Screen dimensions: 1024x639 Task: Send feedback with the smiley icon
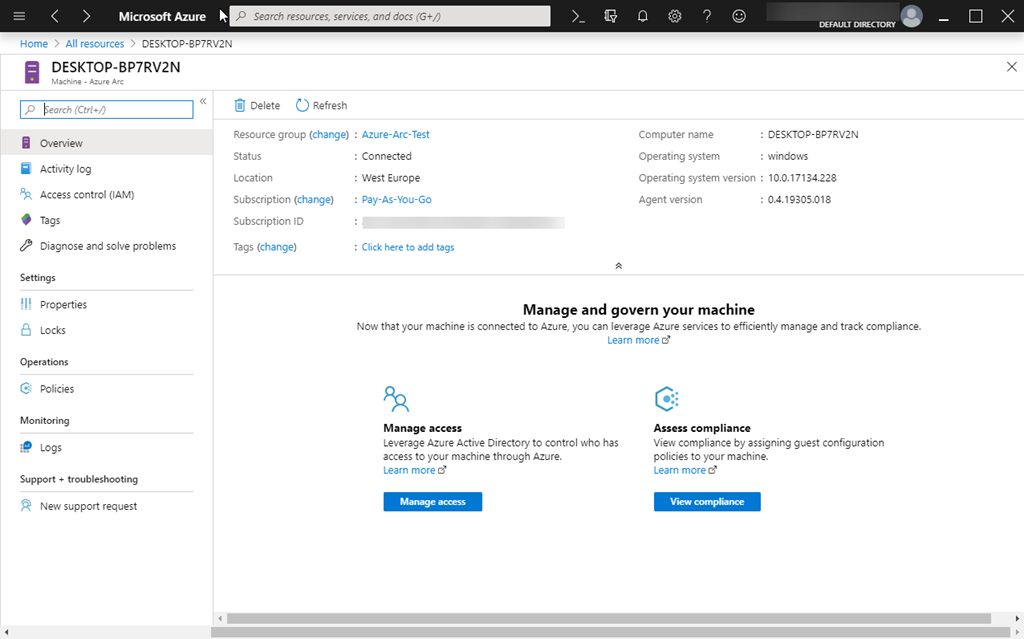(739, 16)
